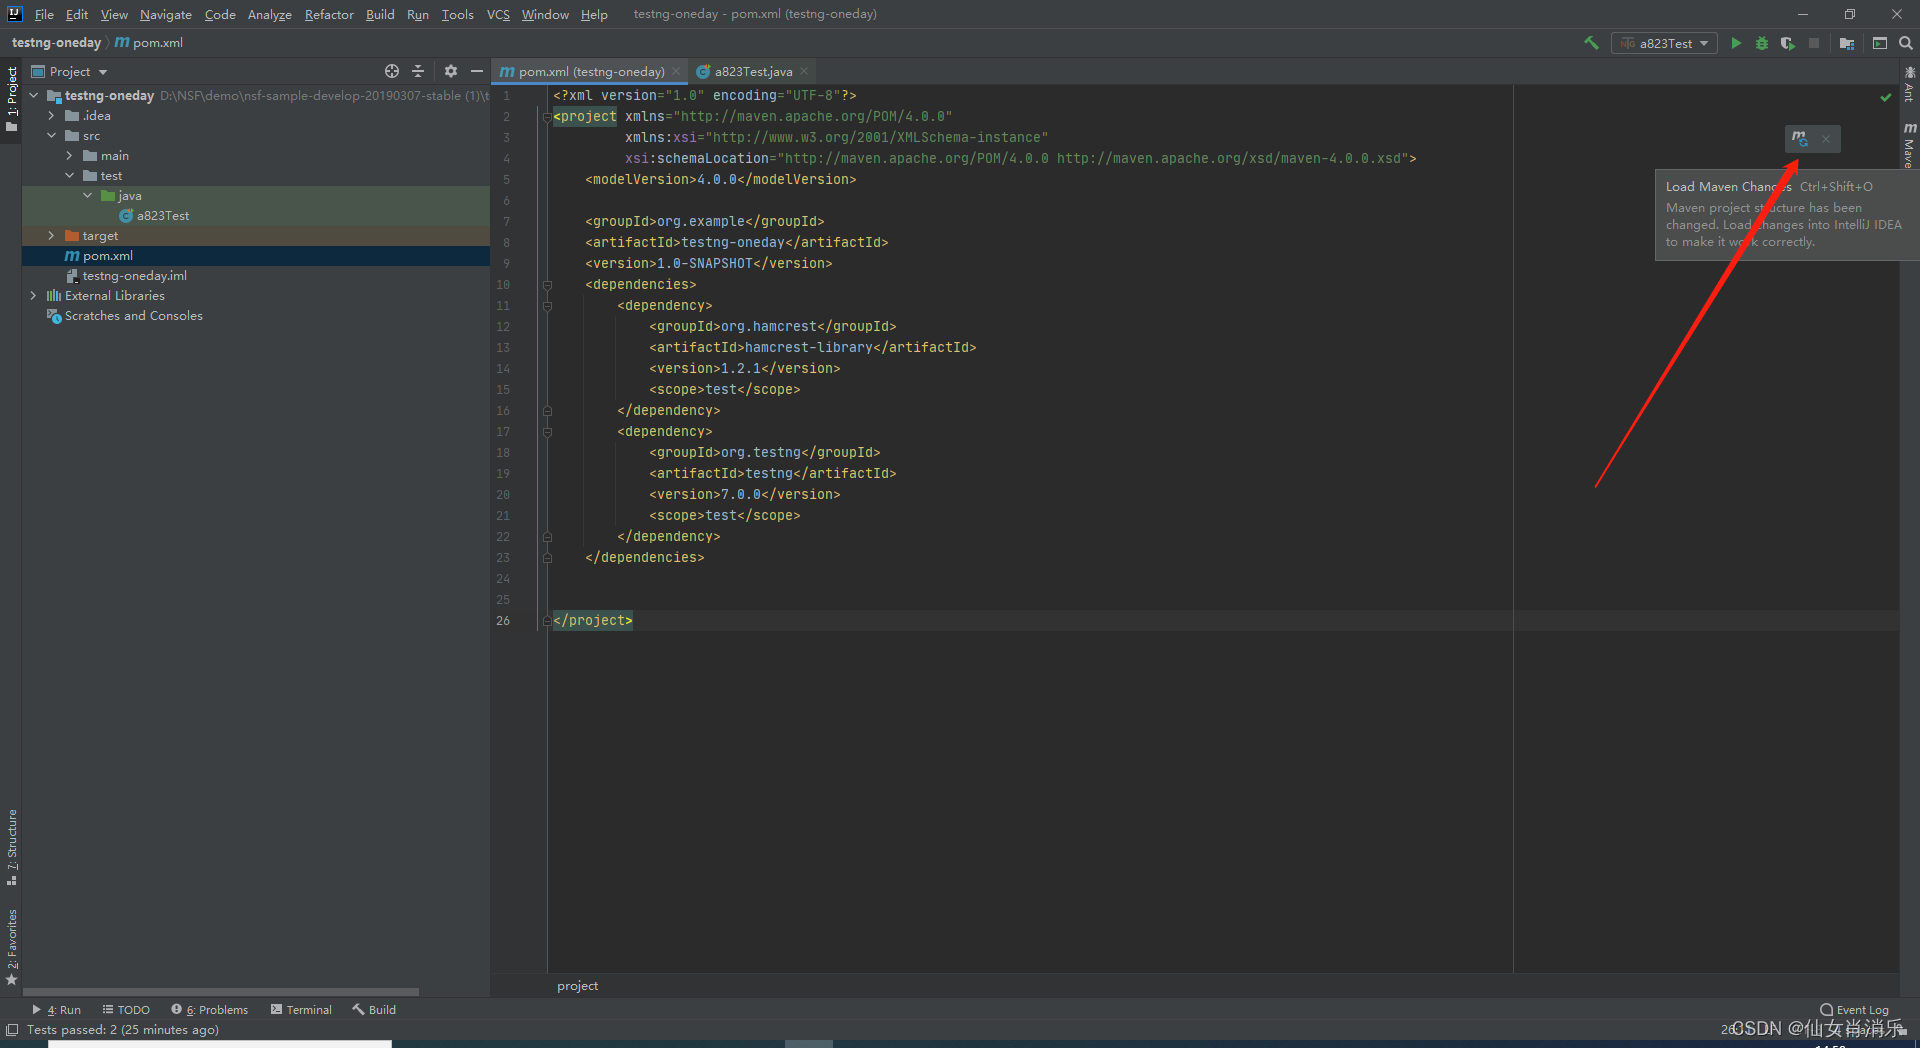Viewport: 1920px width, 1048px height.
Task: Open the 4: Run tool window
Action: point(57,1010)
